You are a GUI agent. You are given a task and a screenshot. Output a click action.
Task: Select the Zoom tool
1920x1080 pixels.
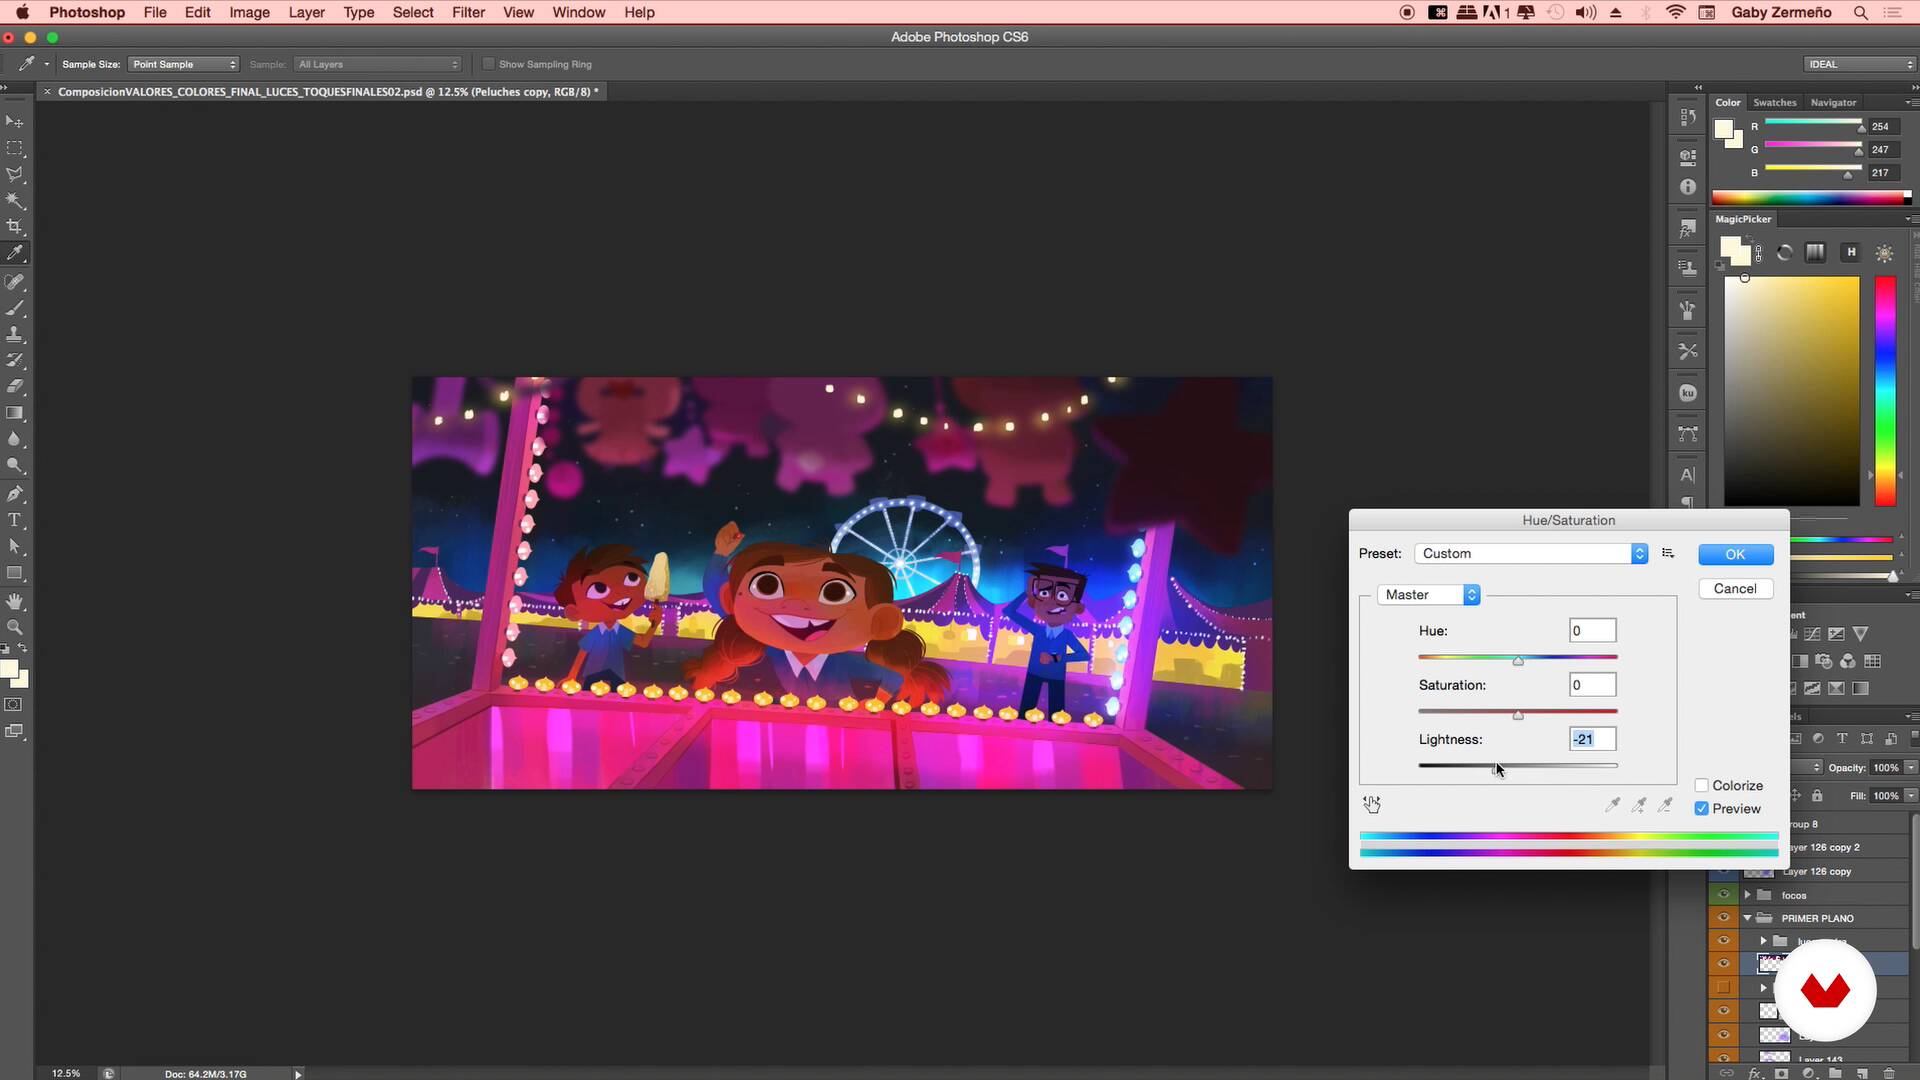(15, 627)
